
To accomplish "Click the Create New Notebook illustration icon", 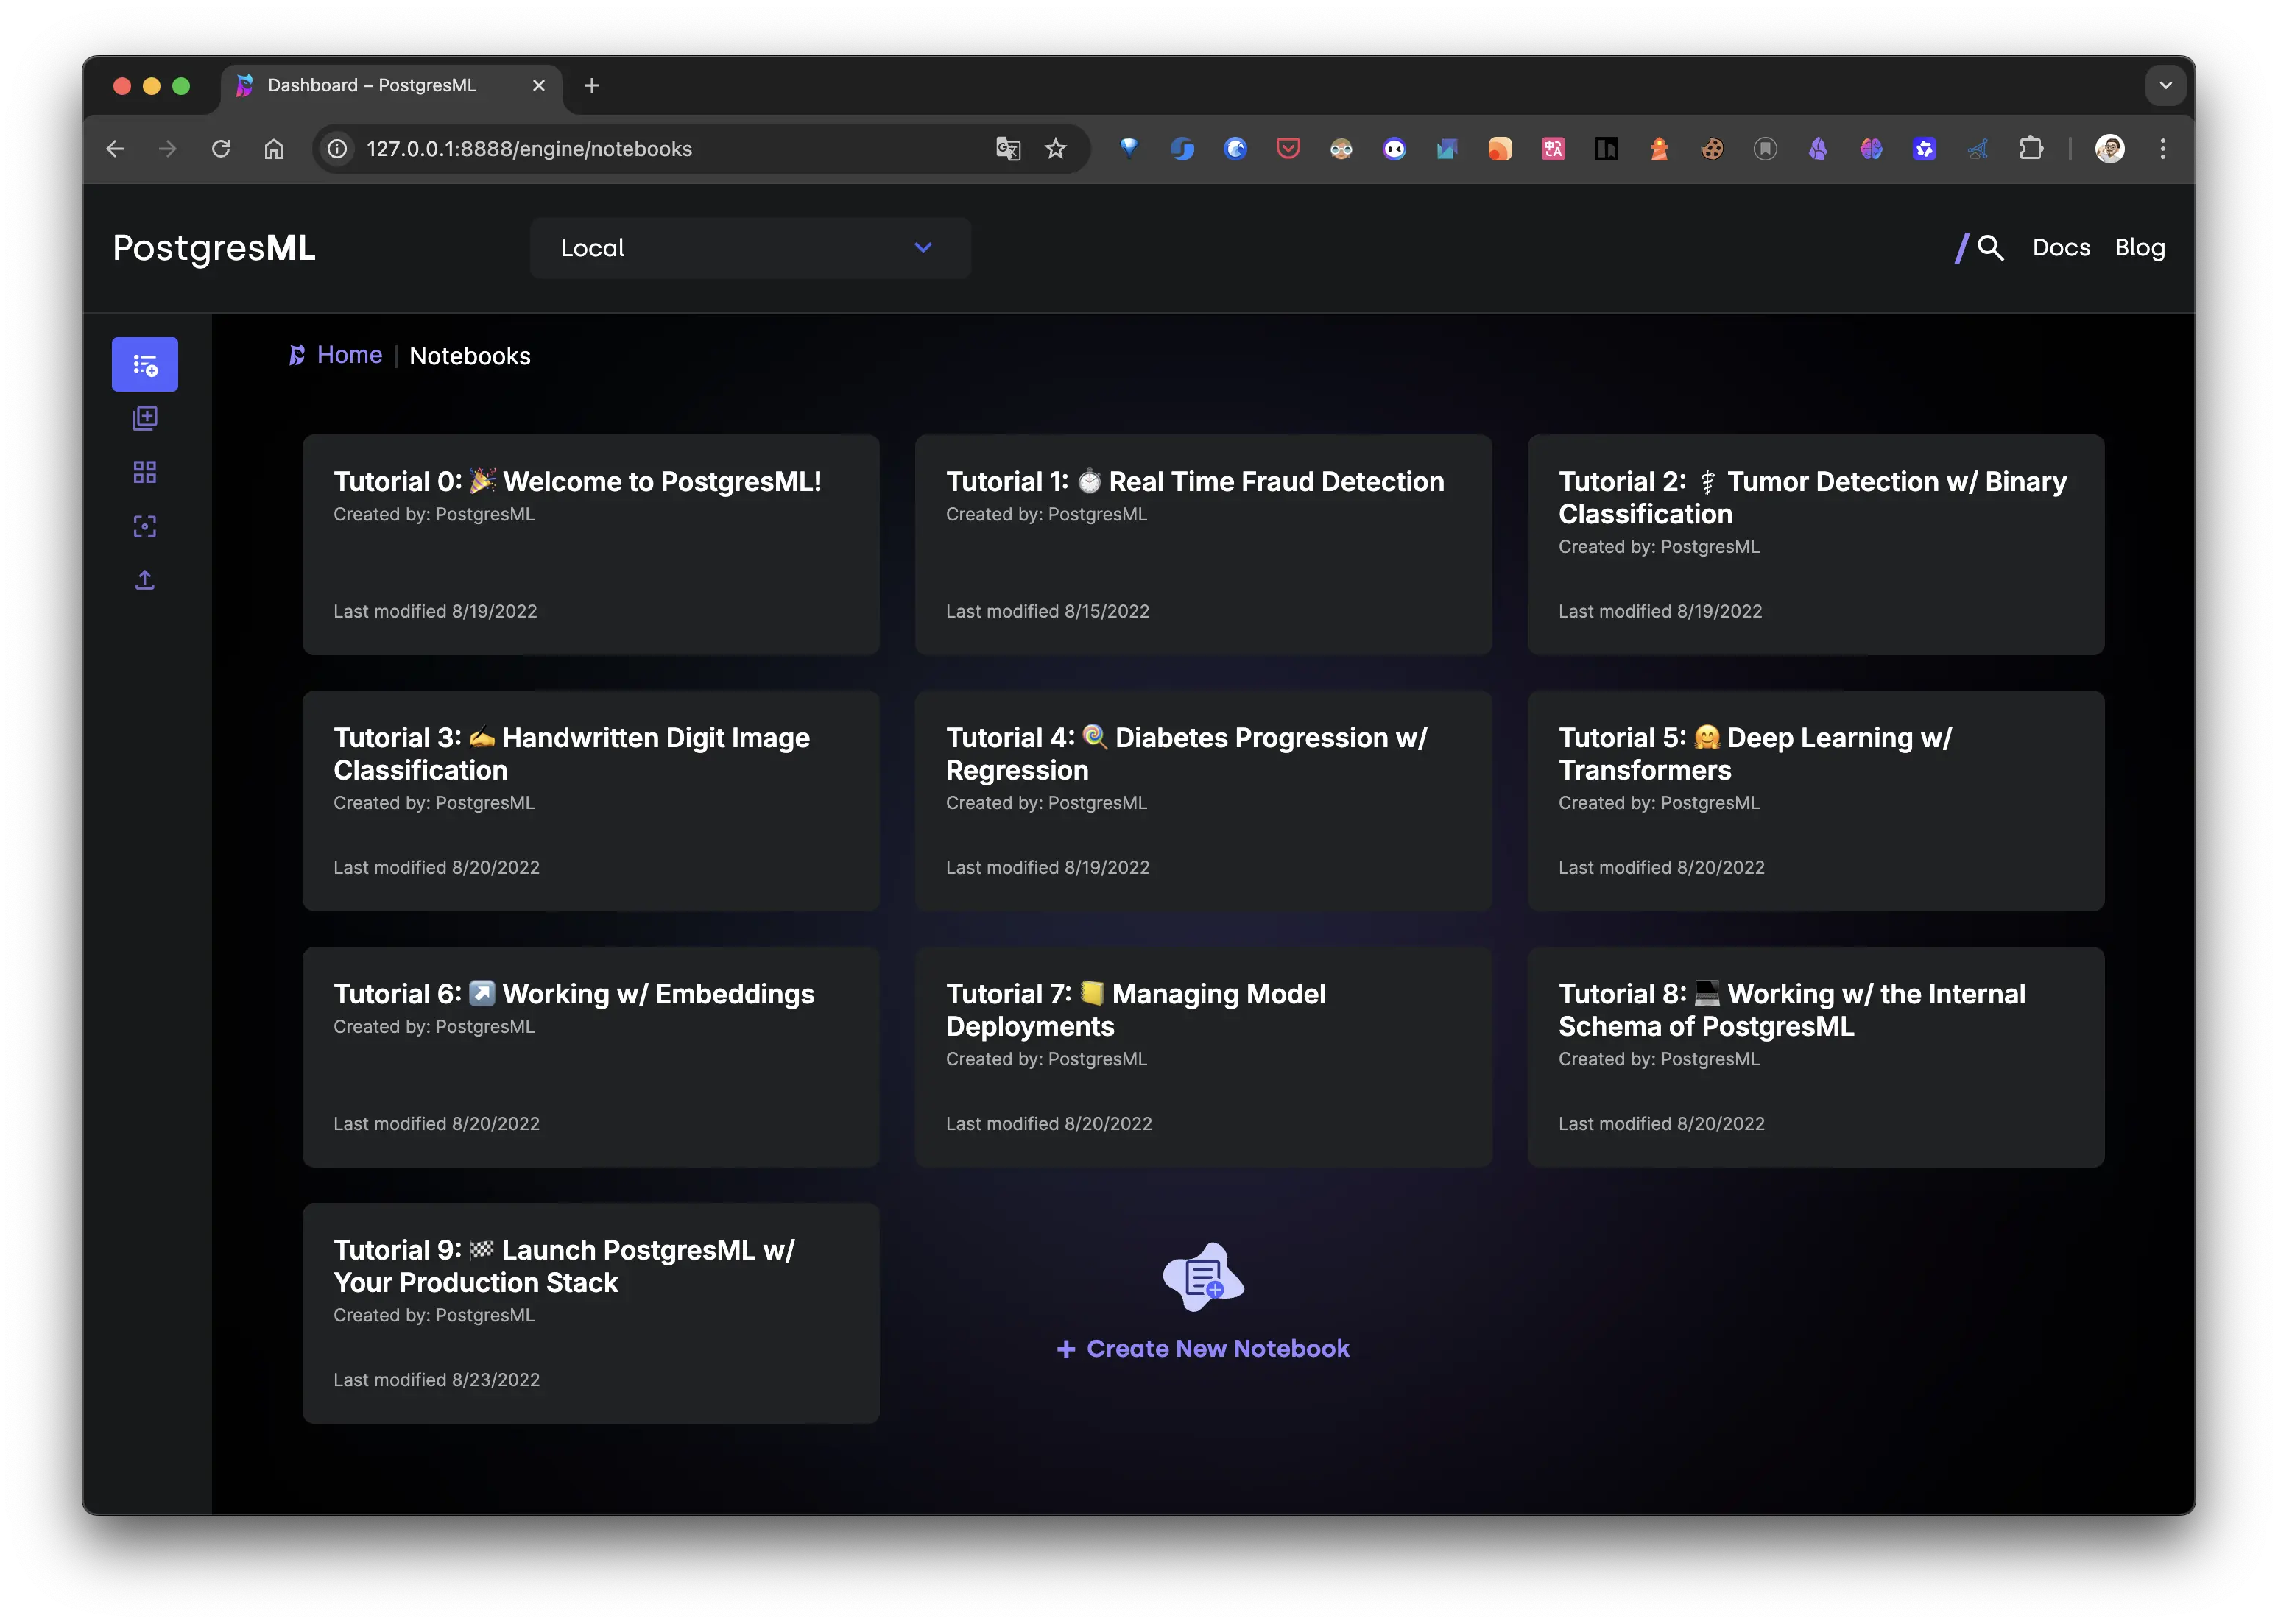I will 1203,1277.
